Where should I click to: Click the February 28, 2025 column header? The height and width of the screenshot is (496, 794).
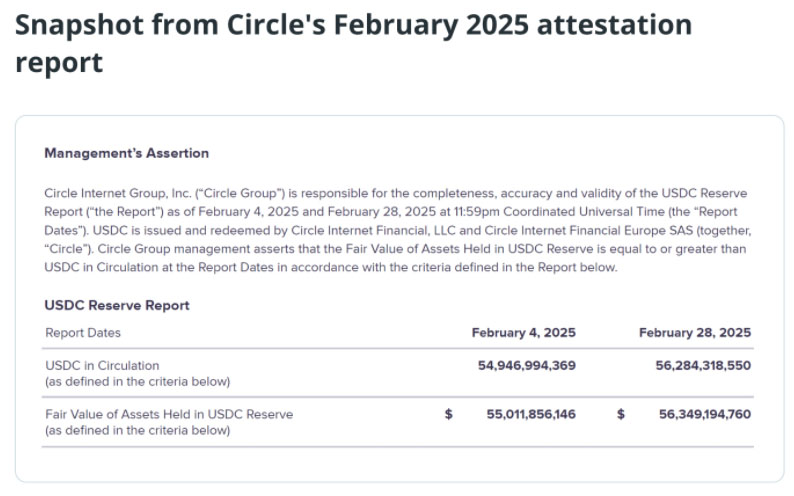point(695,333)
